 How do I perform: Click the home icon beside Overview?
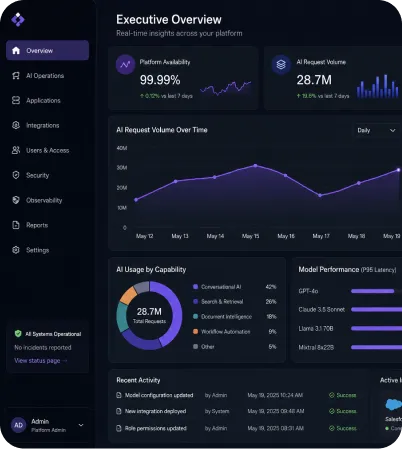click(16, 50)
